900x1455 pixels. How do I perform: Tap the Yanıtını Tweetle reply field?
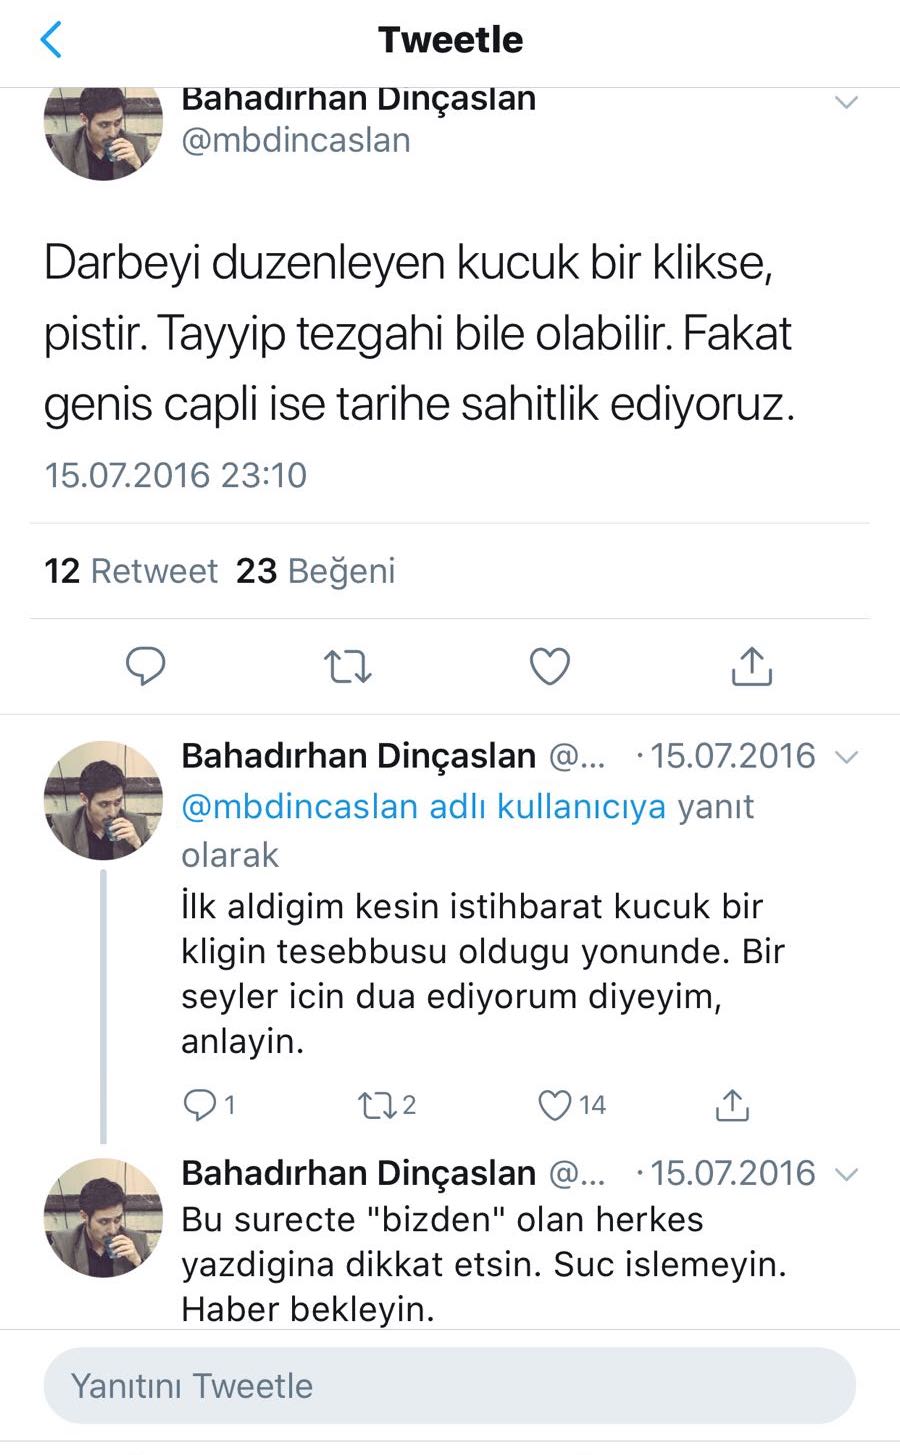coord(450,1386)
